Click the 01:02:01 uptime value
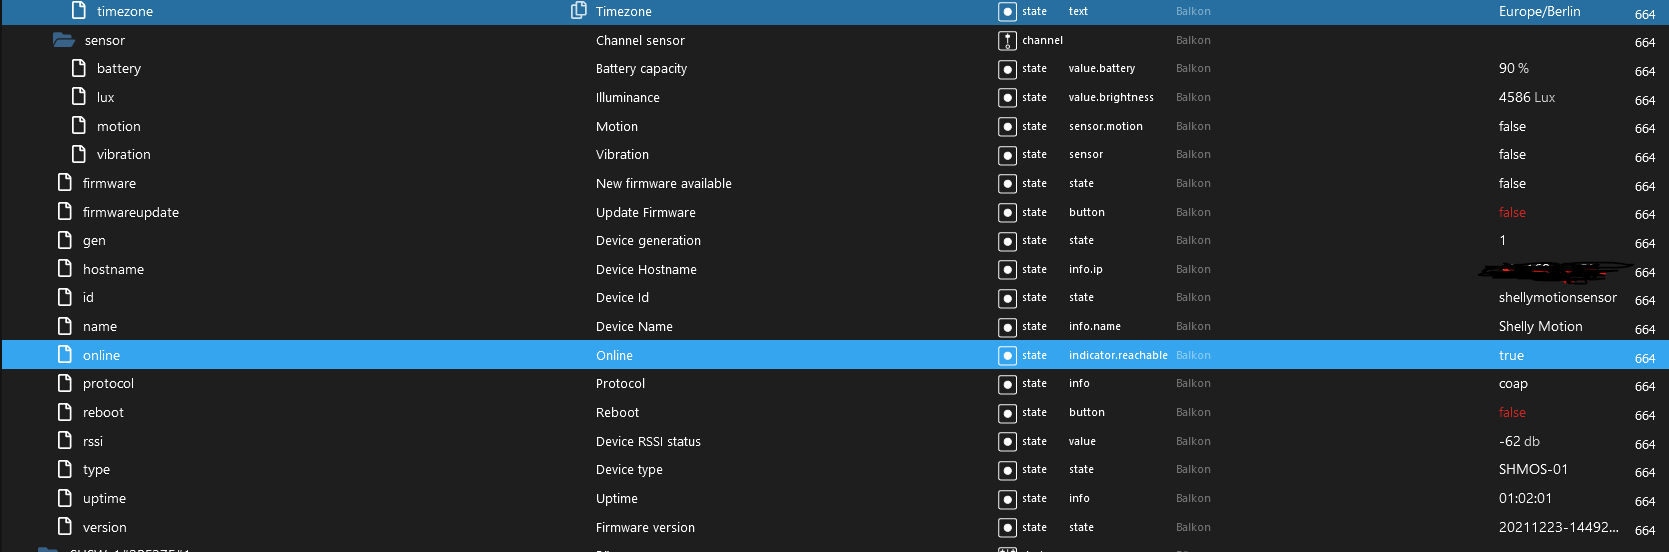Screen dimensions: 1669x552 1525,498
